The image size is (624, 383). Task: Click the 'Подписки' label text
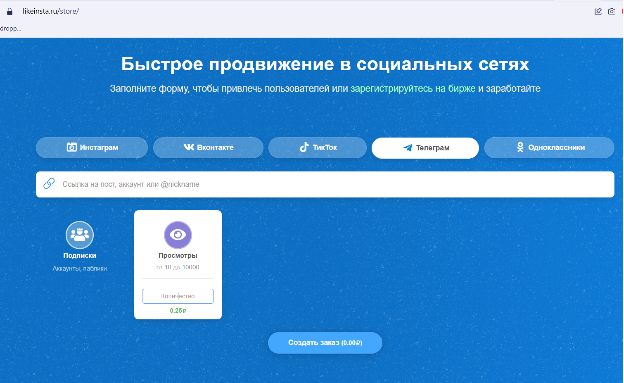[80, 256]
